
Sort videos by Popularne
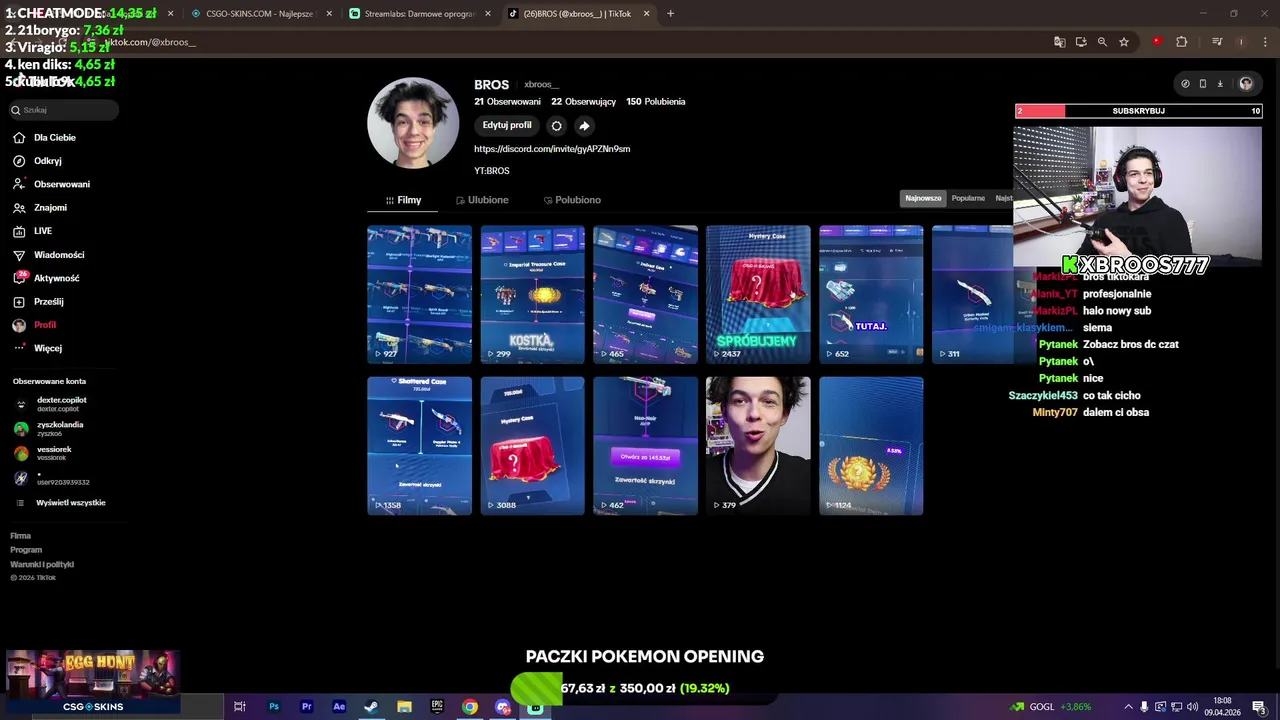point(968,198)
